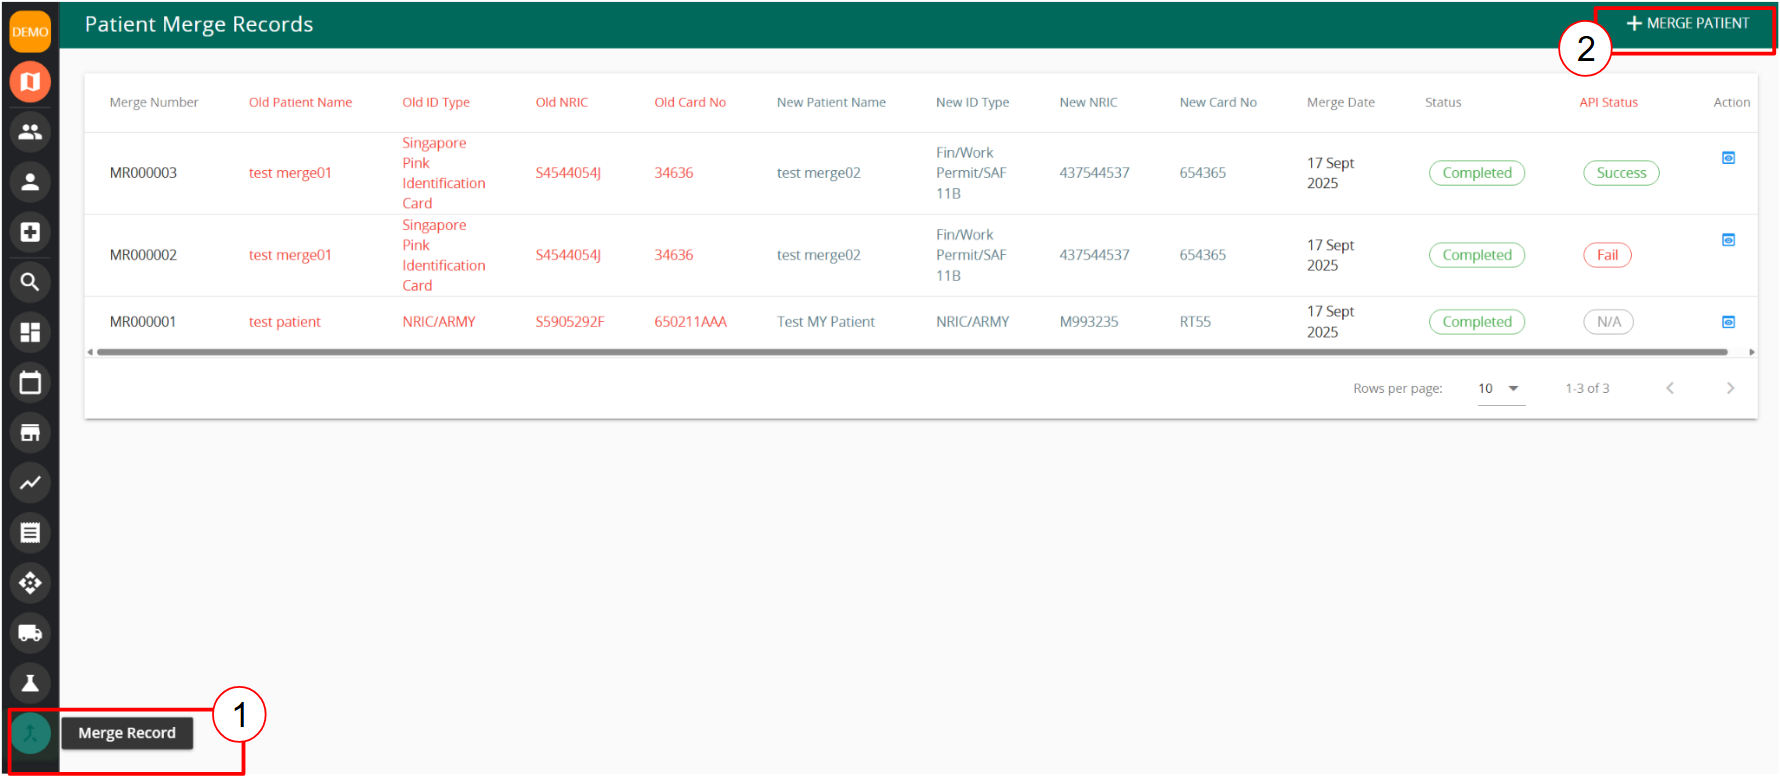Open the calendar sidebar icon
Image resolution: width=1780 pixels, height=777 pixels.
click(30, 382)
